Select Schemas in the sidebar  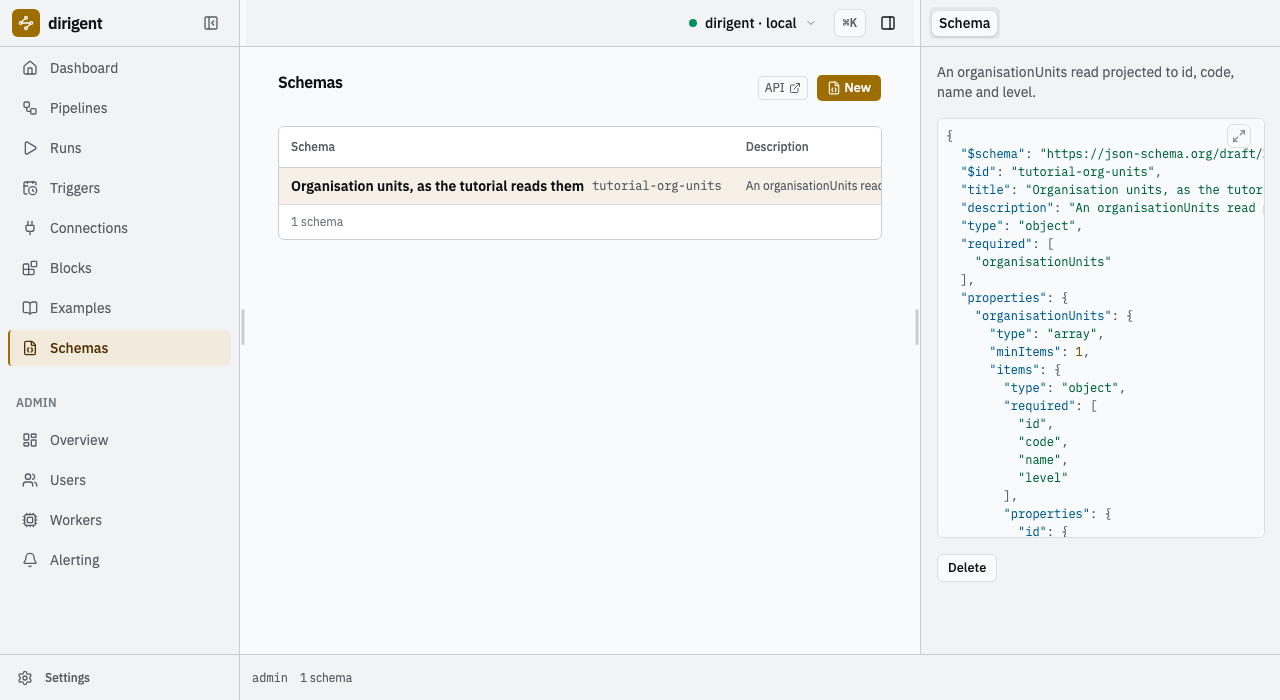tap(119, 348)
